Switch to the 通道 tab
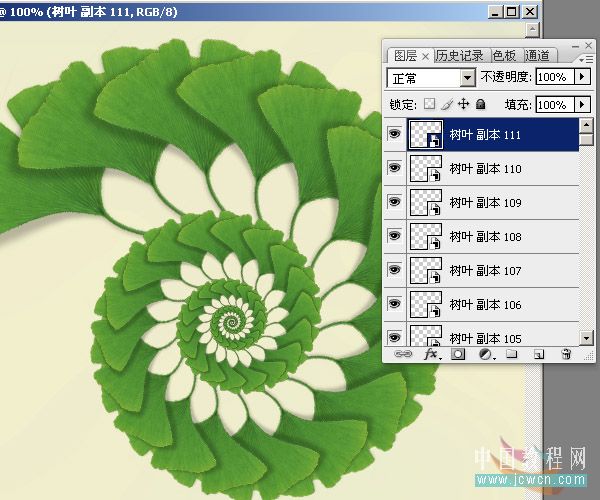 [x=537, y=56]
